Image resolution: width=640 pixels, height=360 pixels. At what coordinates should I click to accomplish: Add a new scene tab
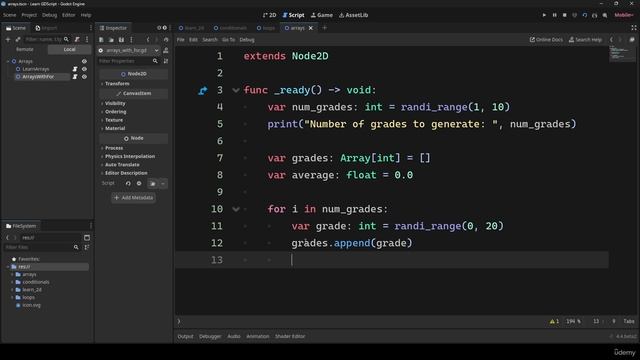pyautogui.click(x=325, y=28)
